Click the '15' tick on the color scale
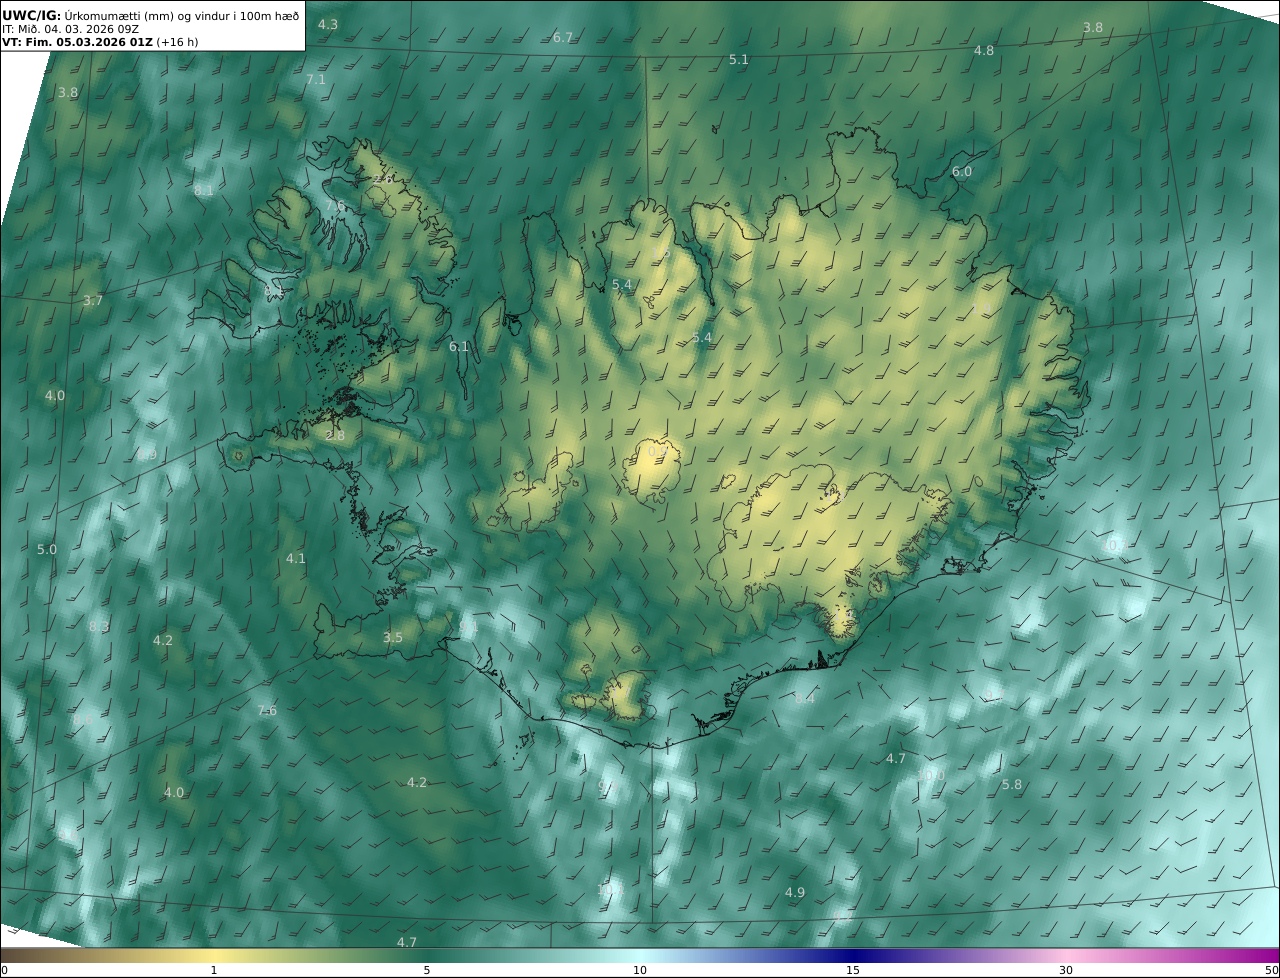 (x=853, y=970)
